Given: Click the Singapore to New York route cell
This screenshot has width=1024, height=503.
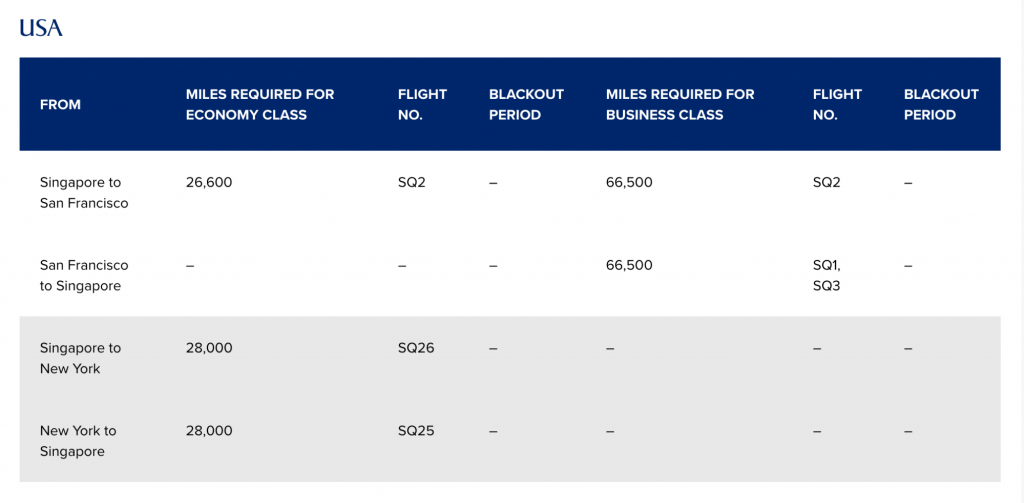Looking at the screenshot, I should click(80, 358).
